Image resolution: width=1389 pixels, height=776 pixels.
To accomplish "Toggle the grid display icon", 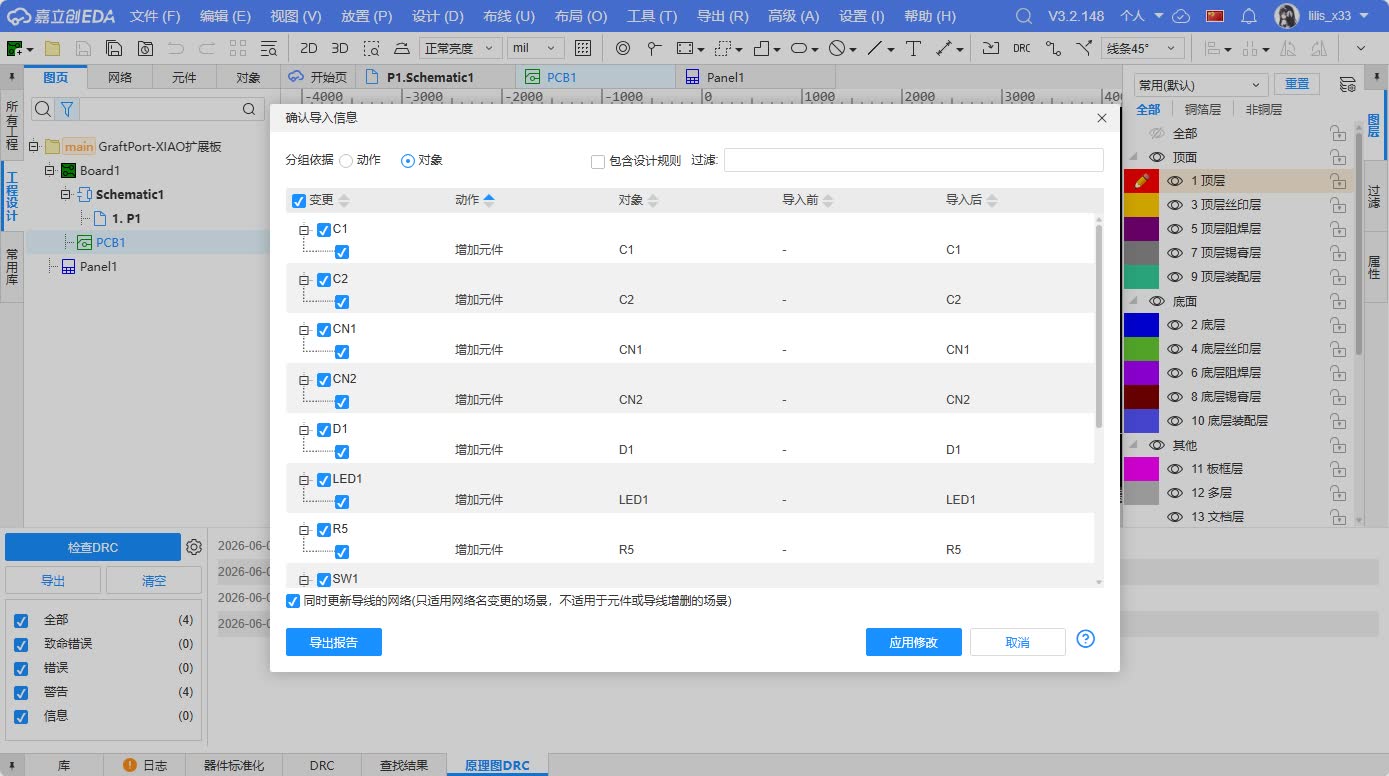I will tap(584, 48).
